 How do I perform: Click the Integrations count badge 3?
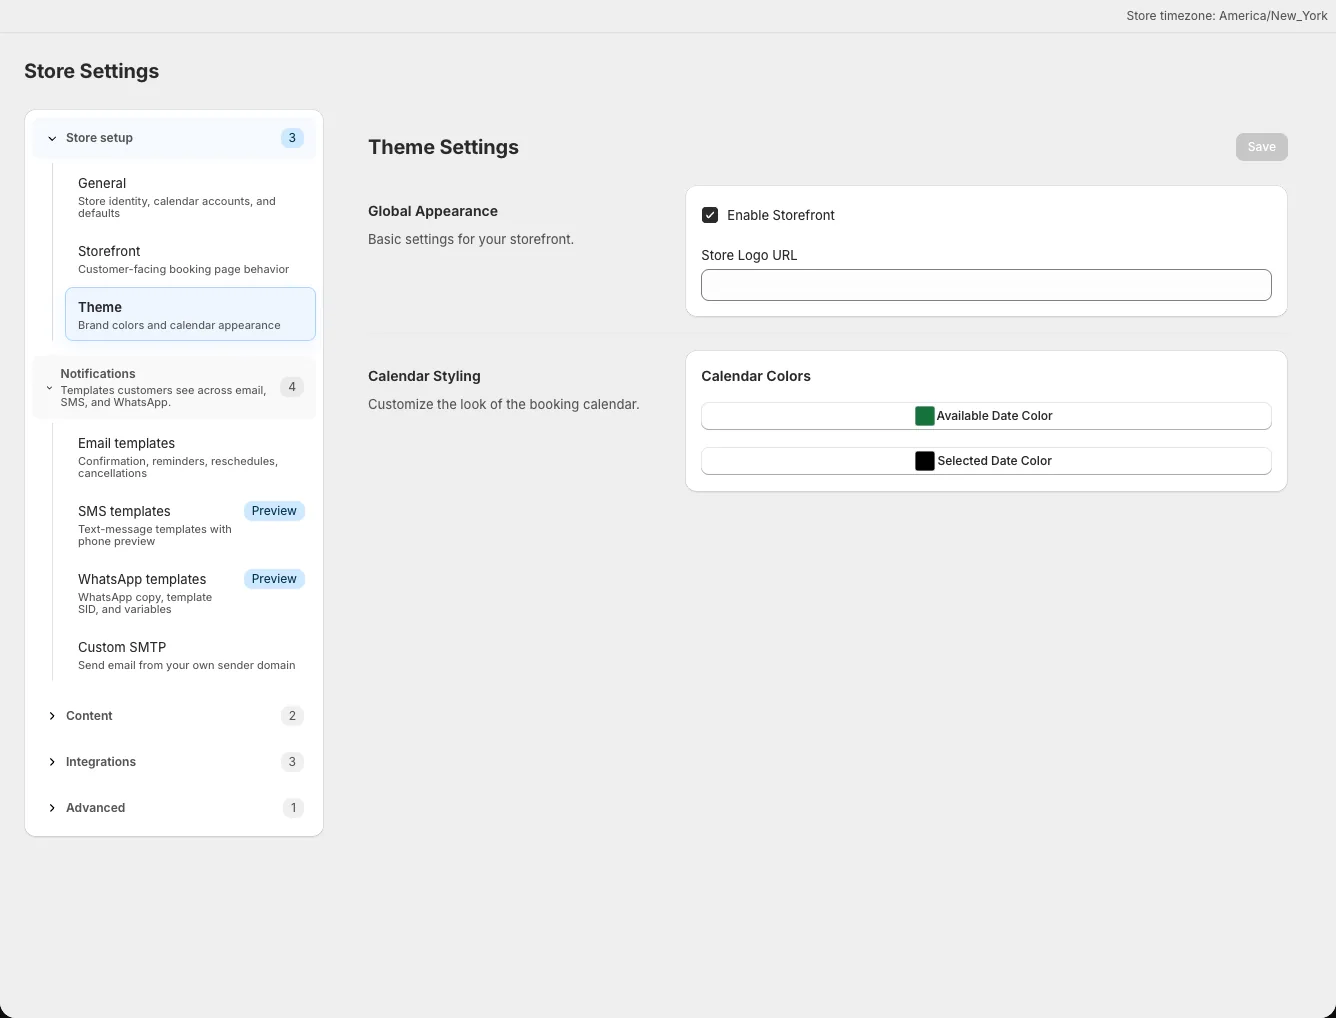click(292, 762)
